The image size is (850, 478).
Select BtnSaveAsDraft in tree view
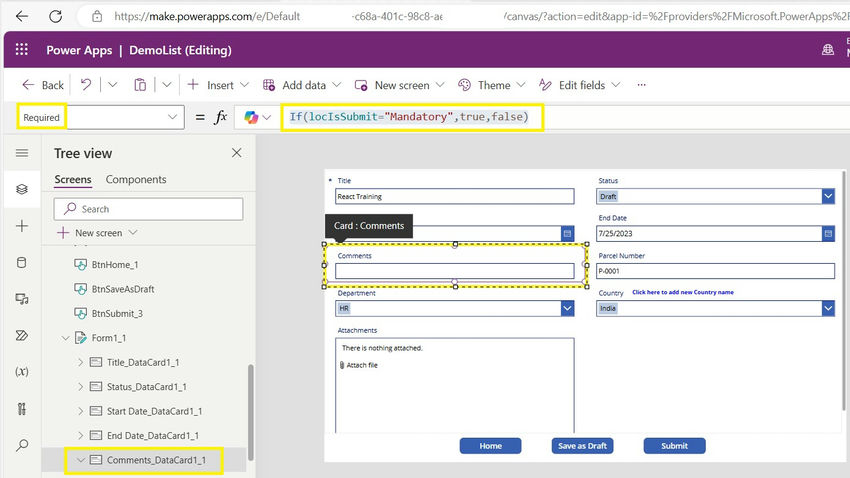(x=123, y=289)
